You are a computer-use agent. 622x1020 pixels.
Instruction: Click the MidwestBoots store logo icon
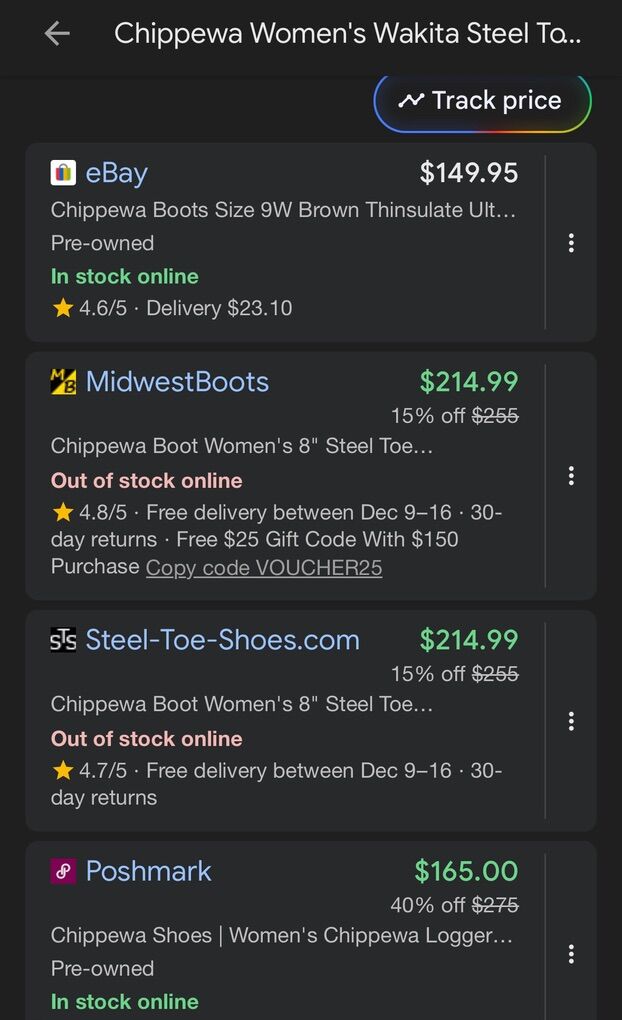(63, 382)
